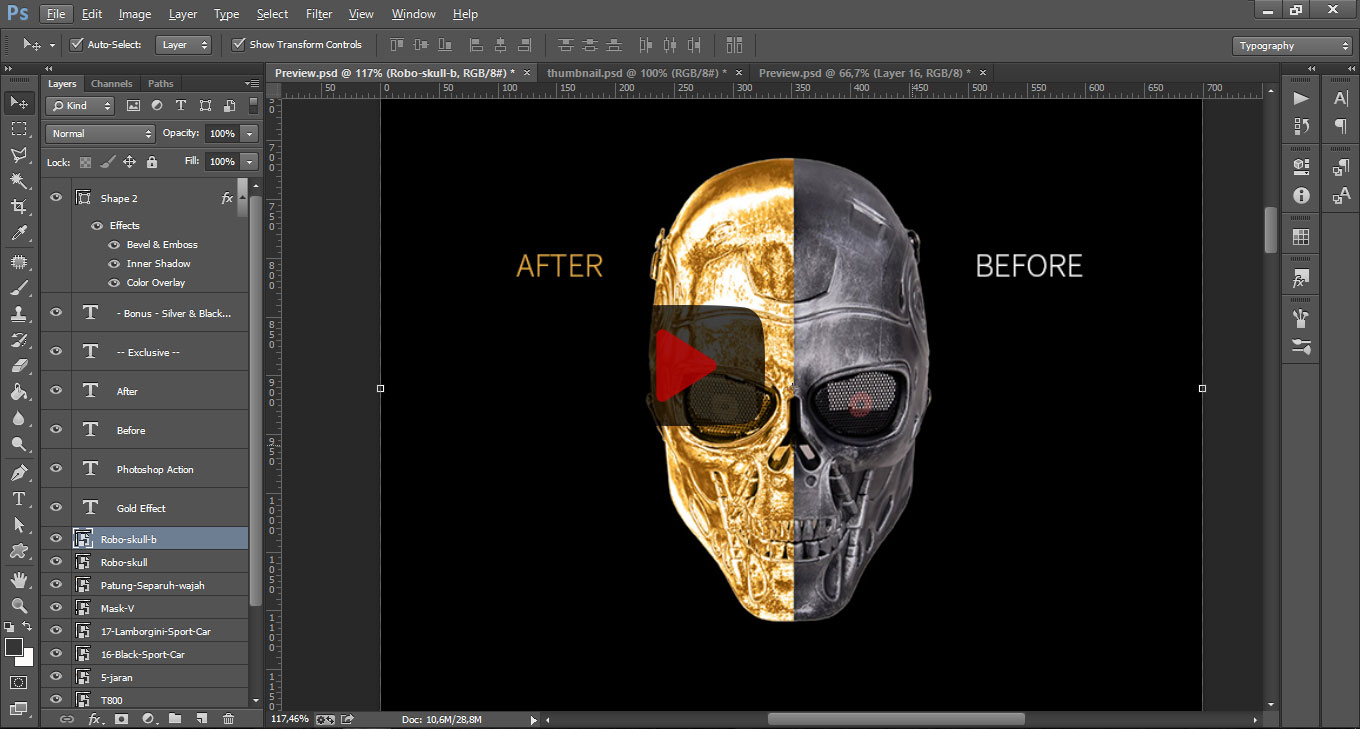Select the Crop tool
Viewport: 1360px width, 729px height.
click(x=18, y=207)
